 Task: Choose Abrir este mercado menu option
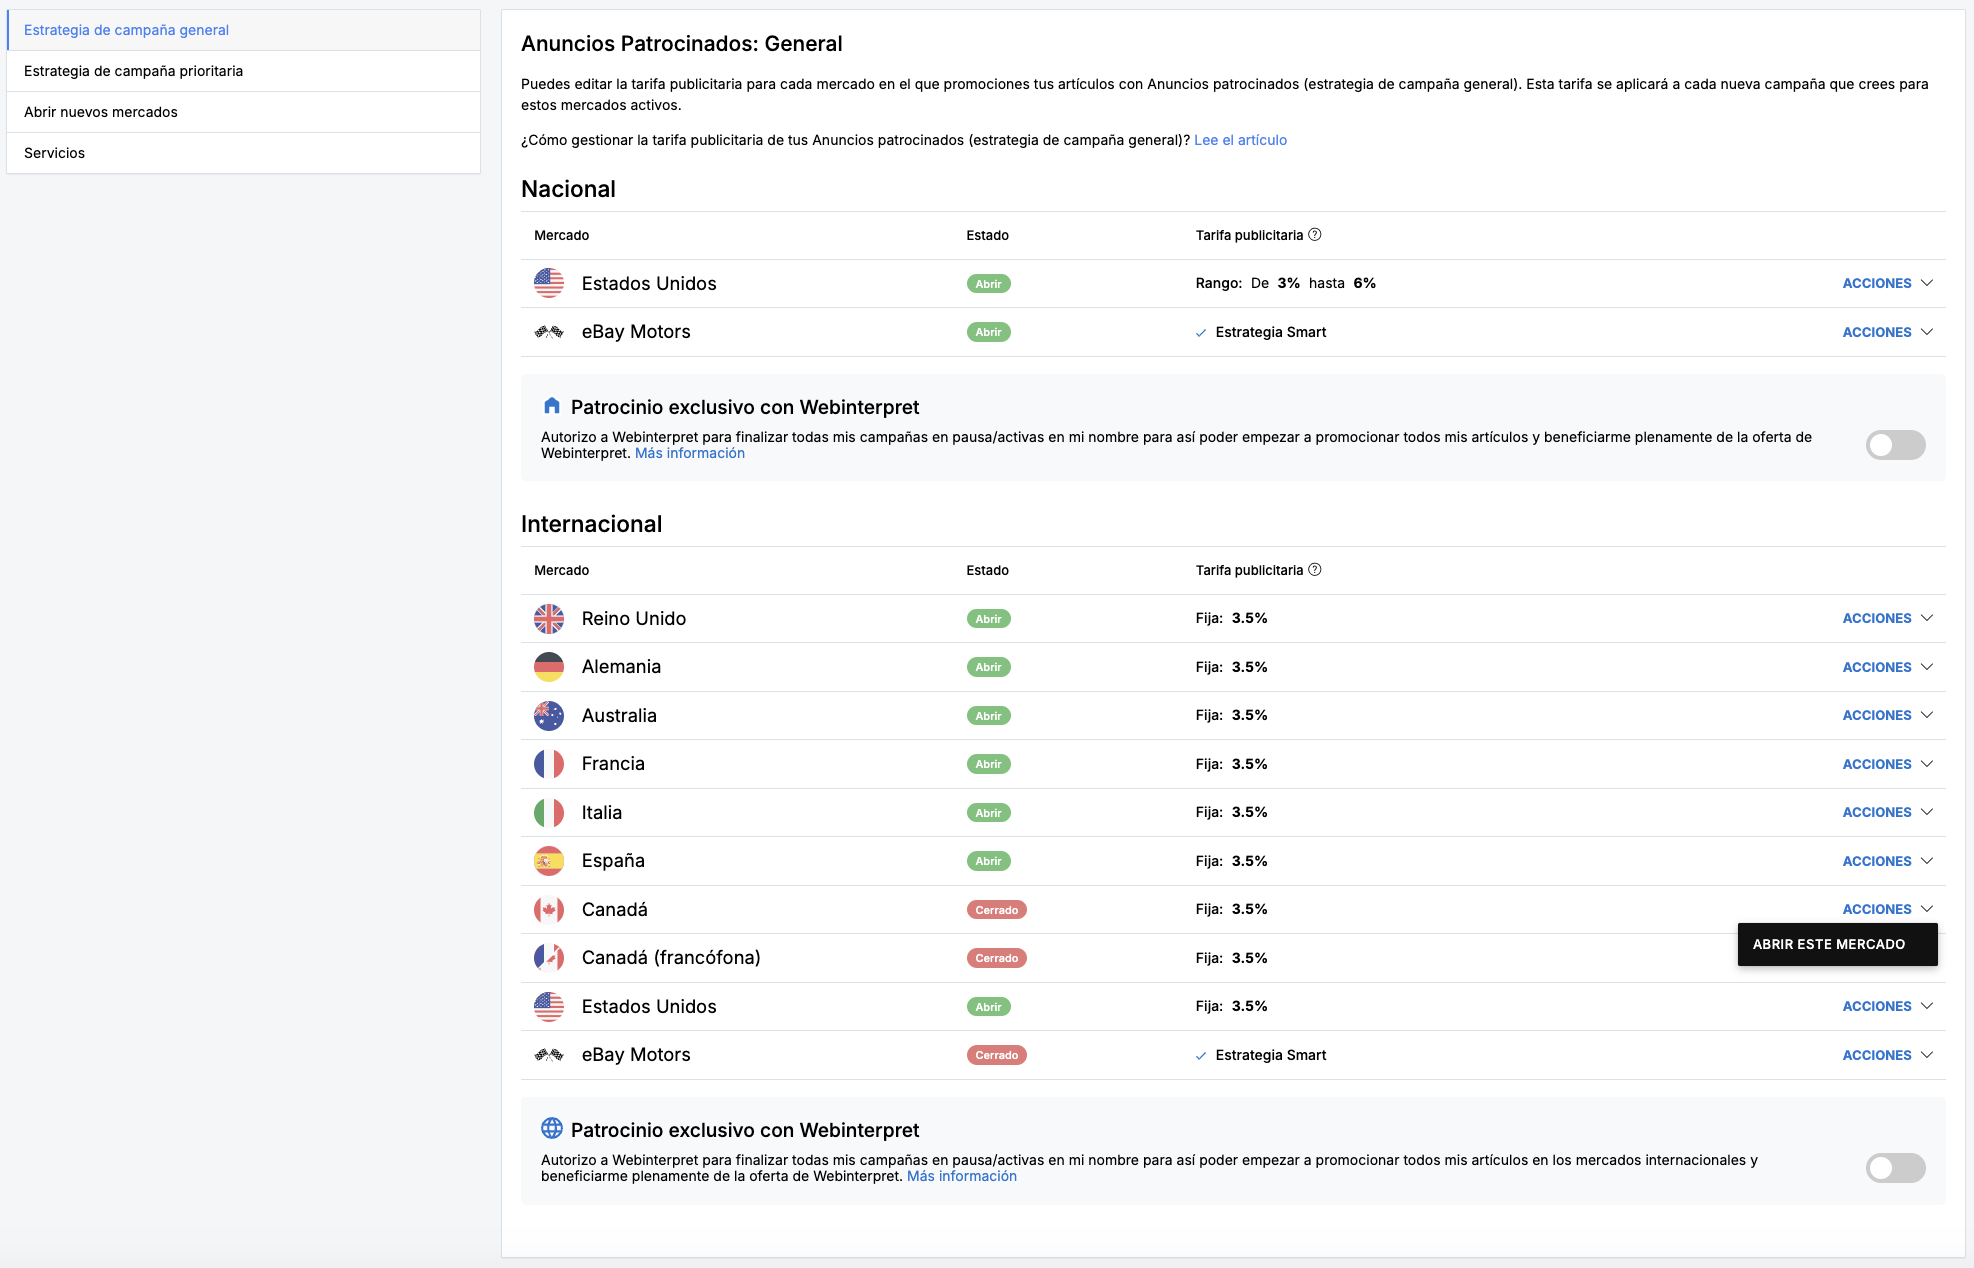[1837, 944]
